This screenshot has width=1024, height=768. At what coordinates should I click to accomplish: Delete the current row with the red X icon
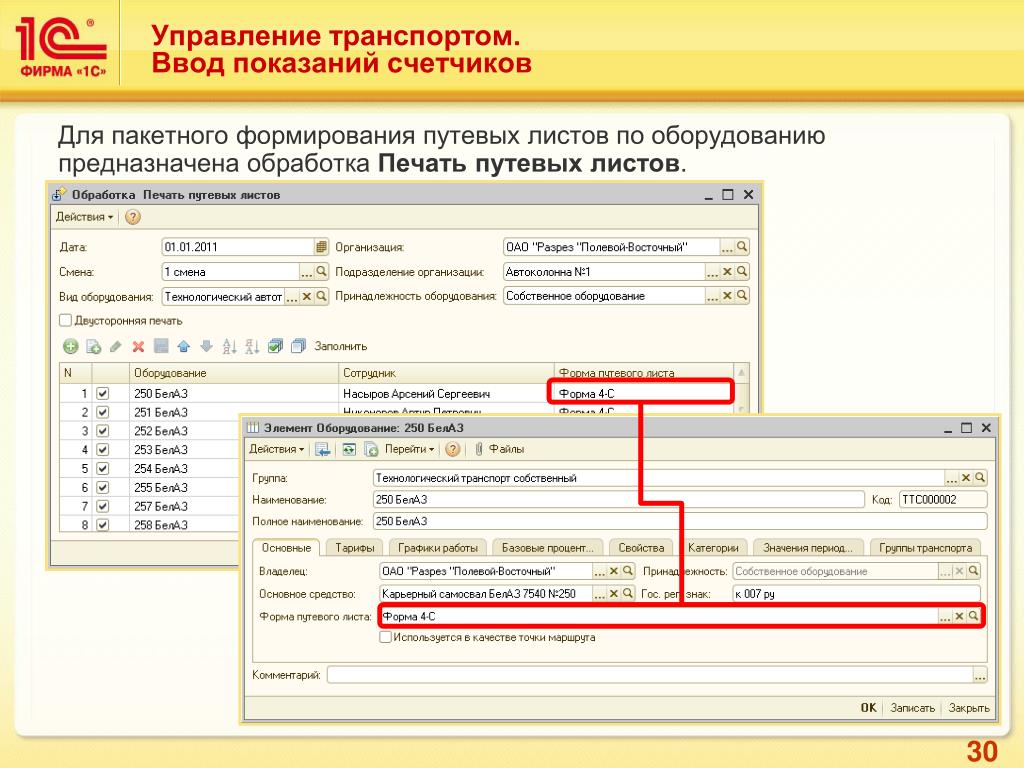[138, 346]
